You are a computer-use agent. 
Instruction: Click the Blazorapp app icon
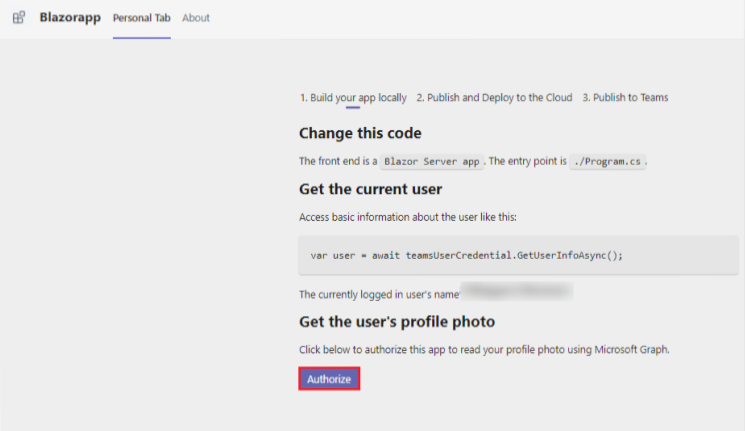[19, 18]
